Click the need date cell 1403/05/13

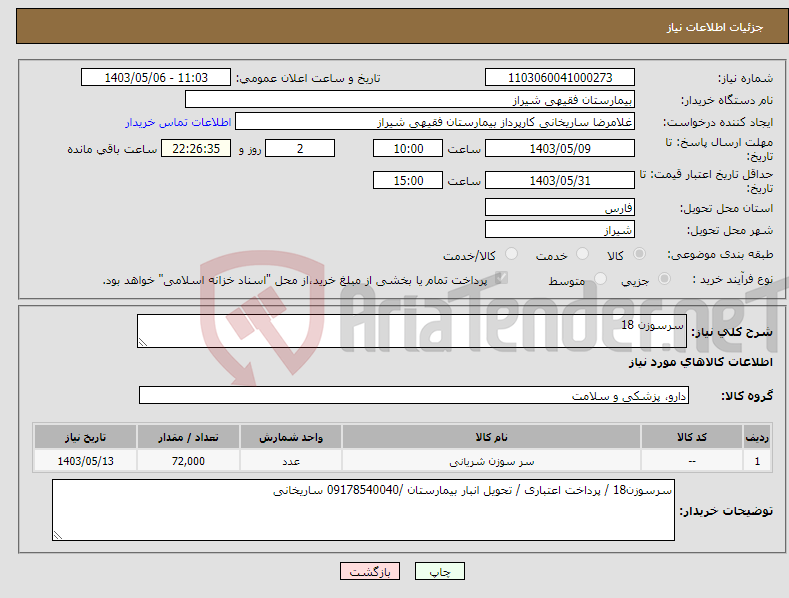coord(85,461)
